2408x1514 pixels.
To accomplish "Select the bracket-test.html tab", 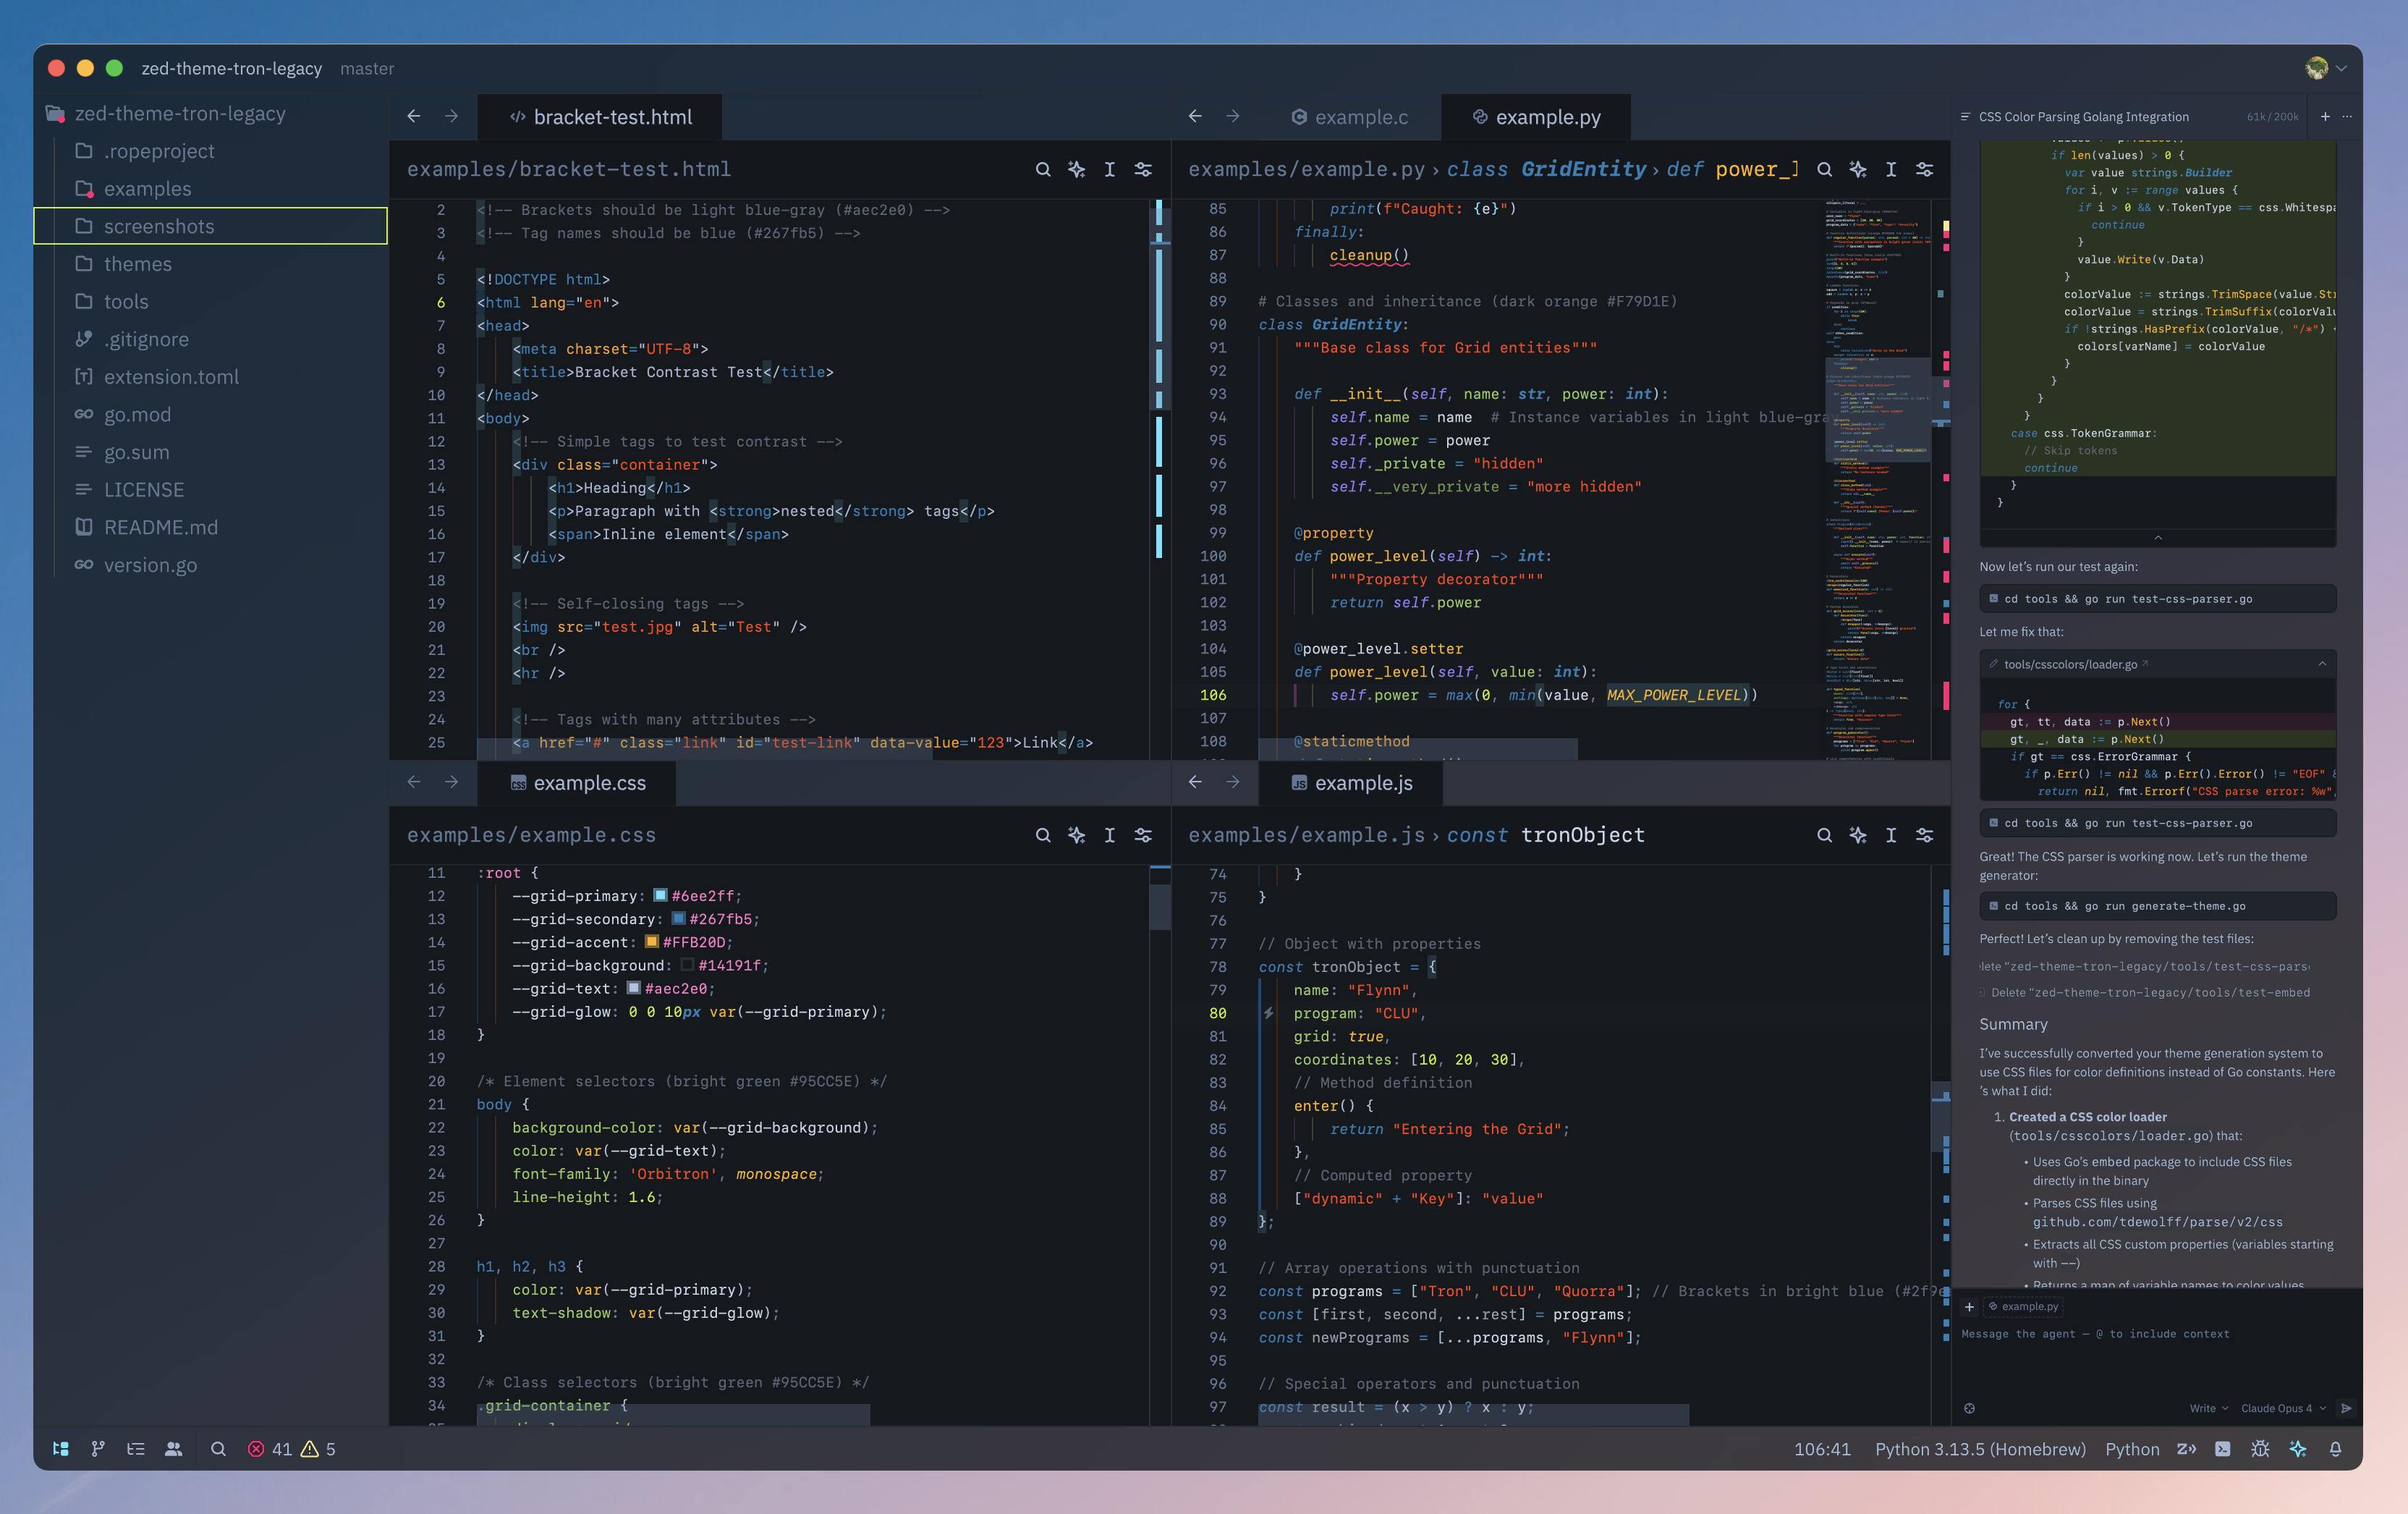I will [x=600, y=116].
